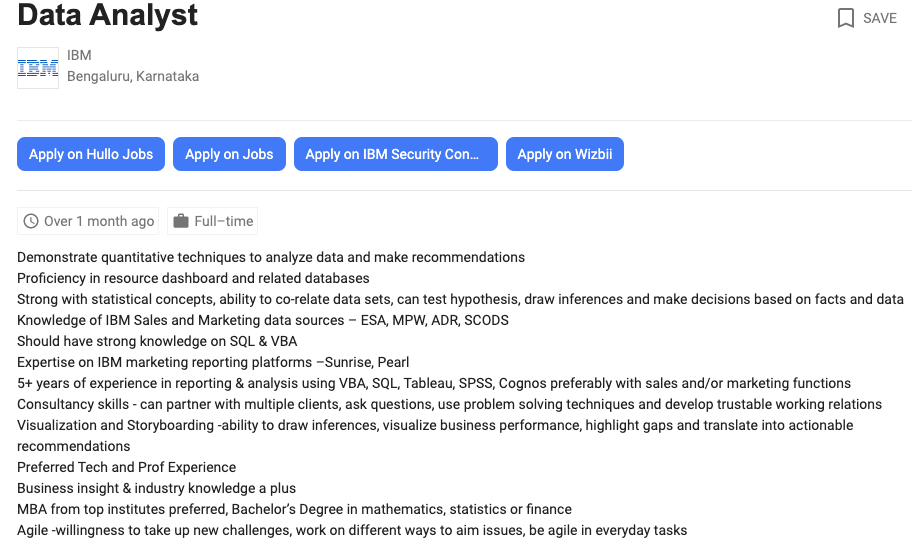The width and height of the screenshot is (912, 552).
Task: Click the IBM company logo
Action: (x=38, y=68)
